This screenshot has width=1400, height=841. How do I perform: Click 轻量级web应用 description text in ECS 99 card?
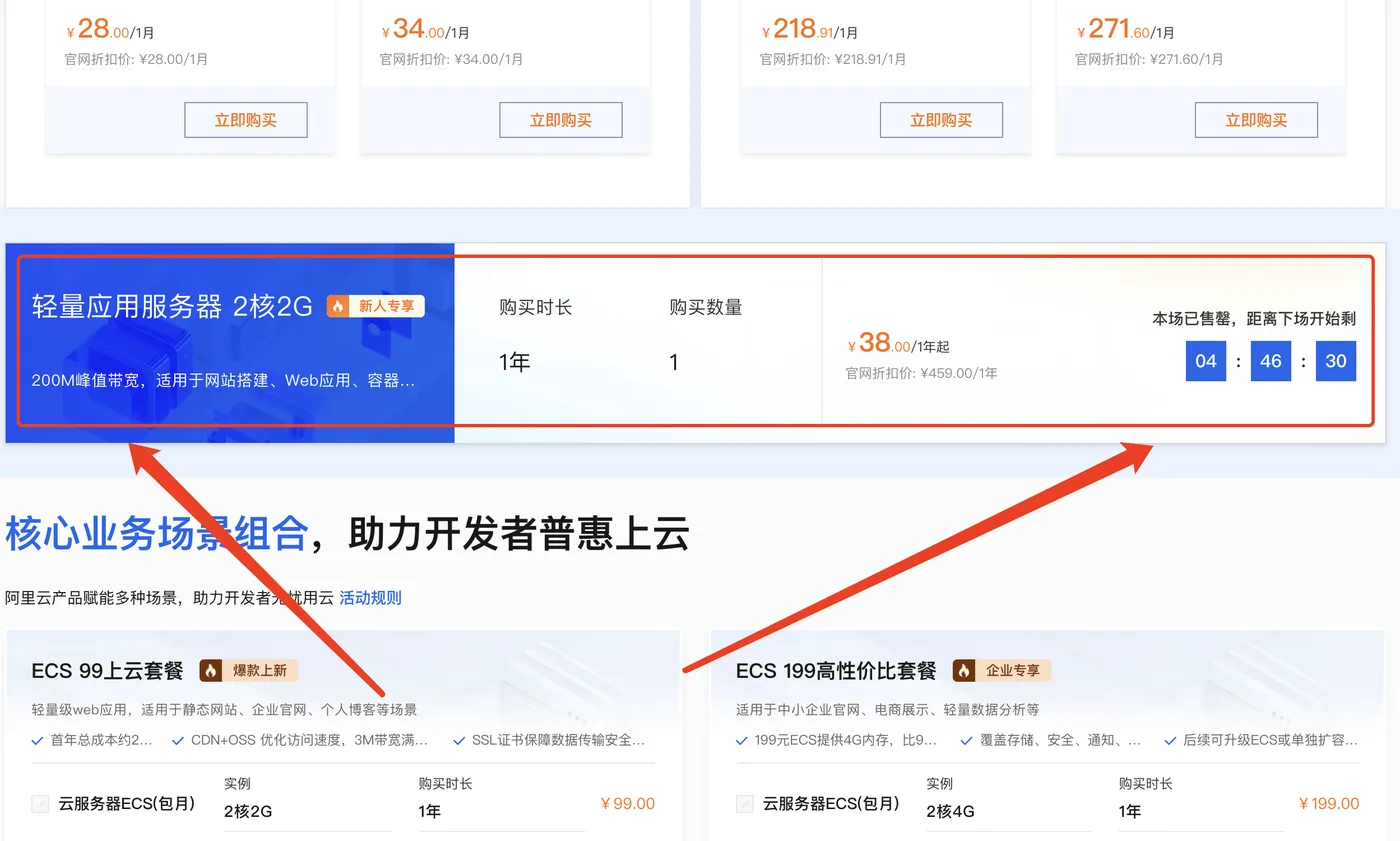click(224, 709)
